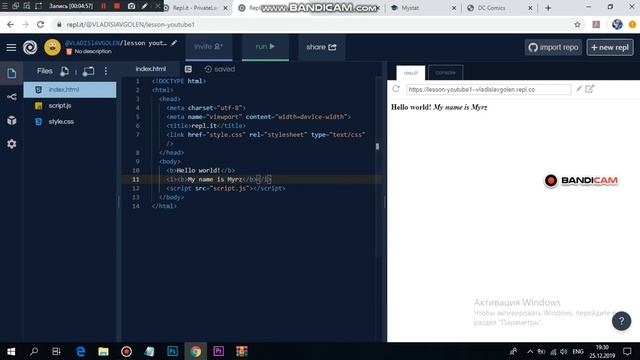
Task: Open preview in new tab icon
Action: (589, 89)
